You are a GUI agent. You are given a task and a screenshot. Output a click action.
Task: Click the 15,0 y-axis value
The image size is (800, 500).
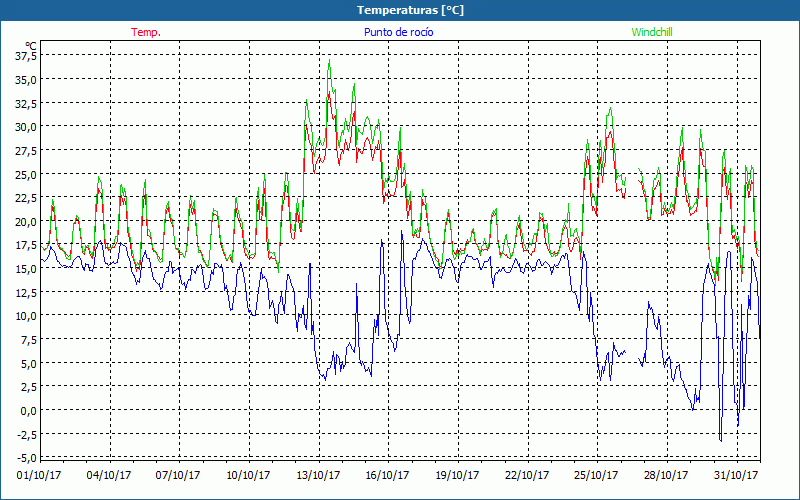(x=26, y=268)
